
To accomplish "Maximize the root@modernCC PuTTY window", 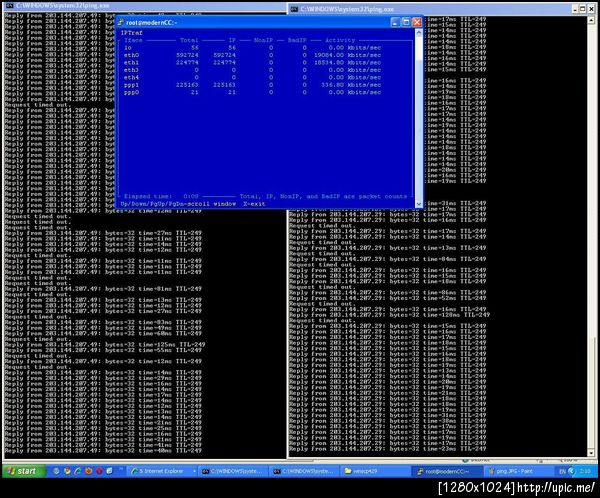I will (x=406, y=22).
